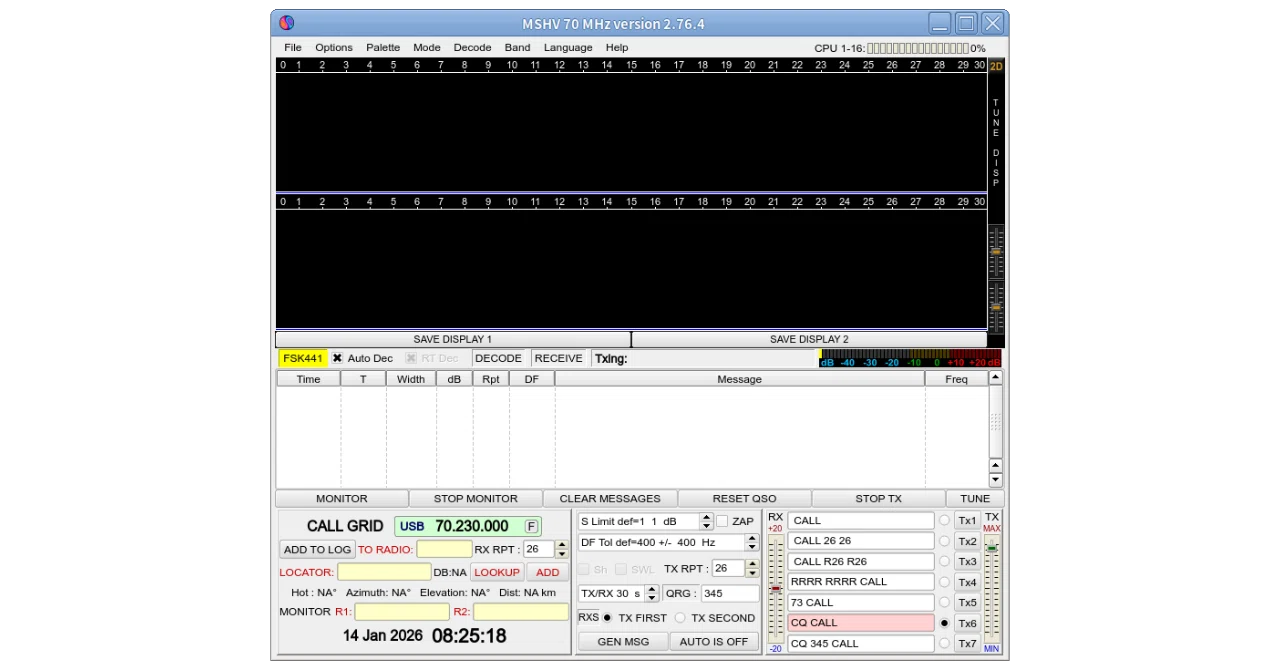1280x670 pixels.
Task: Open the Options menu
Action: tap(334, 47)
